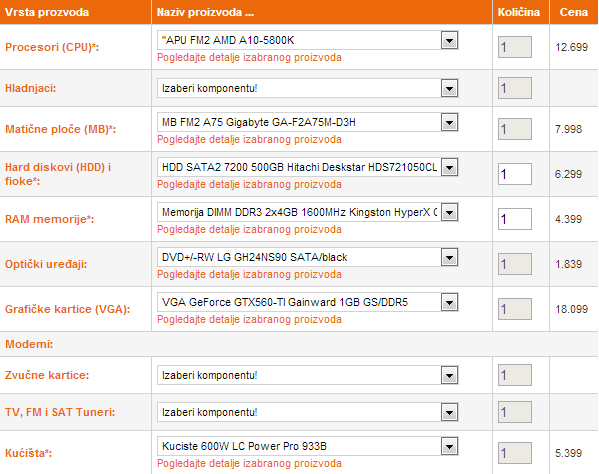Click the 'Modemi:' section label
This screenshot has width=599, height=474.
(29, 344)
